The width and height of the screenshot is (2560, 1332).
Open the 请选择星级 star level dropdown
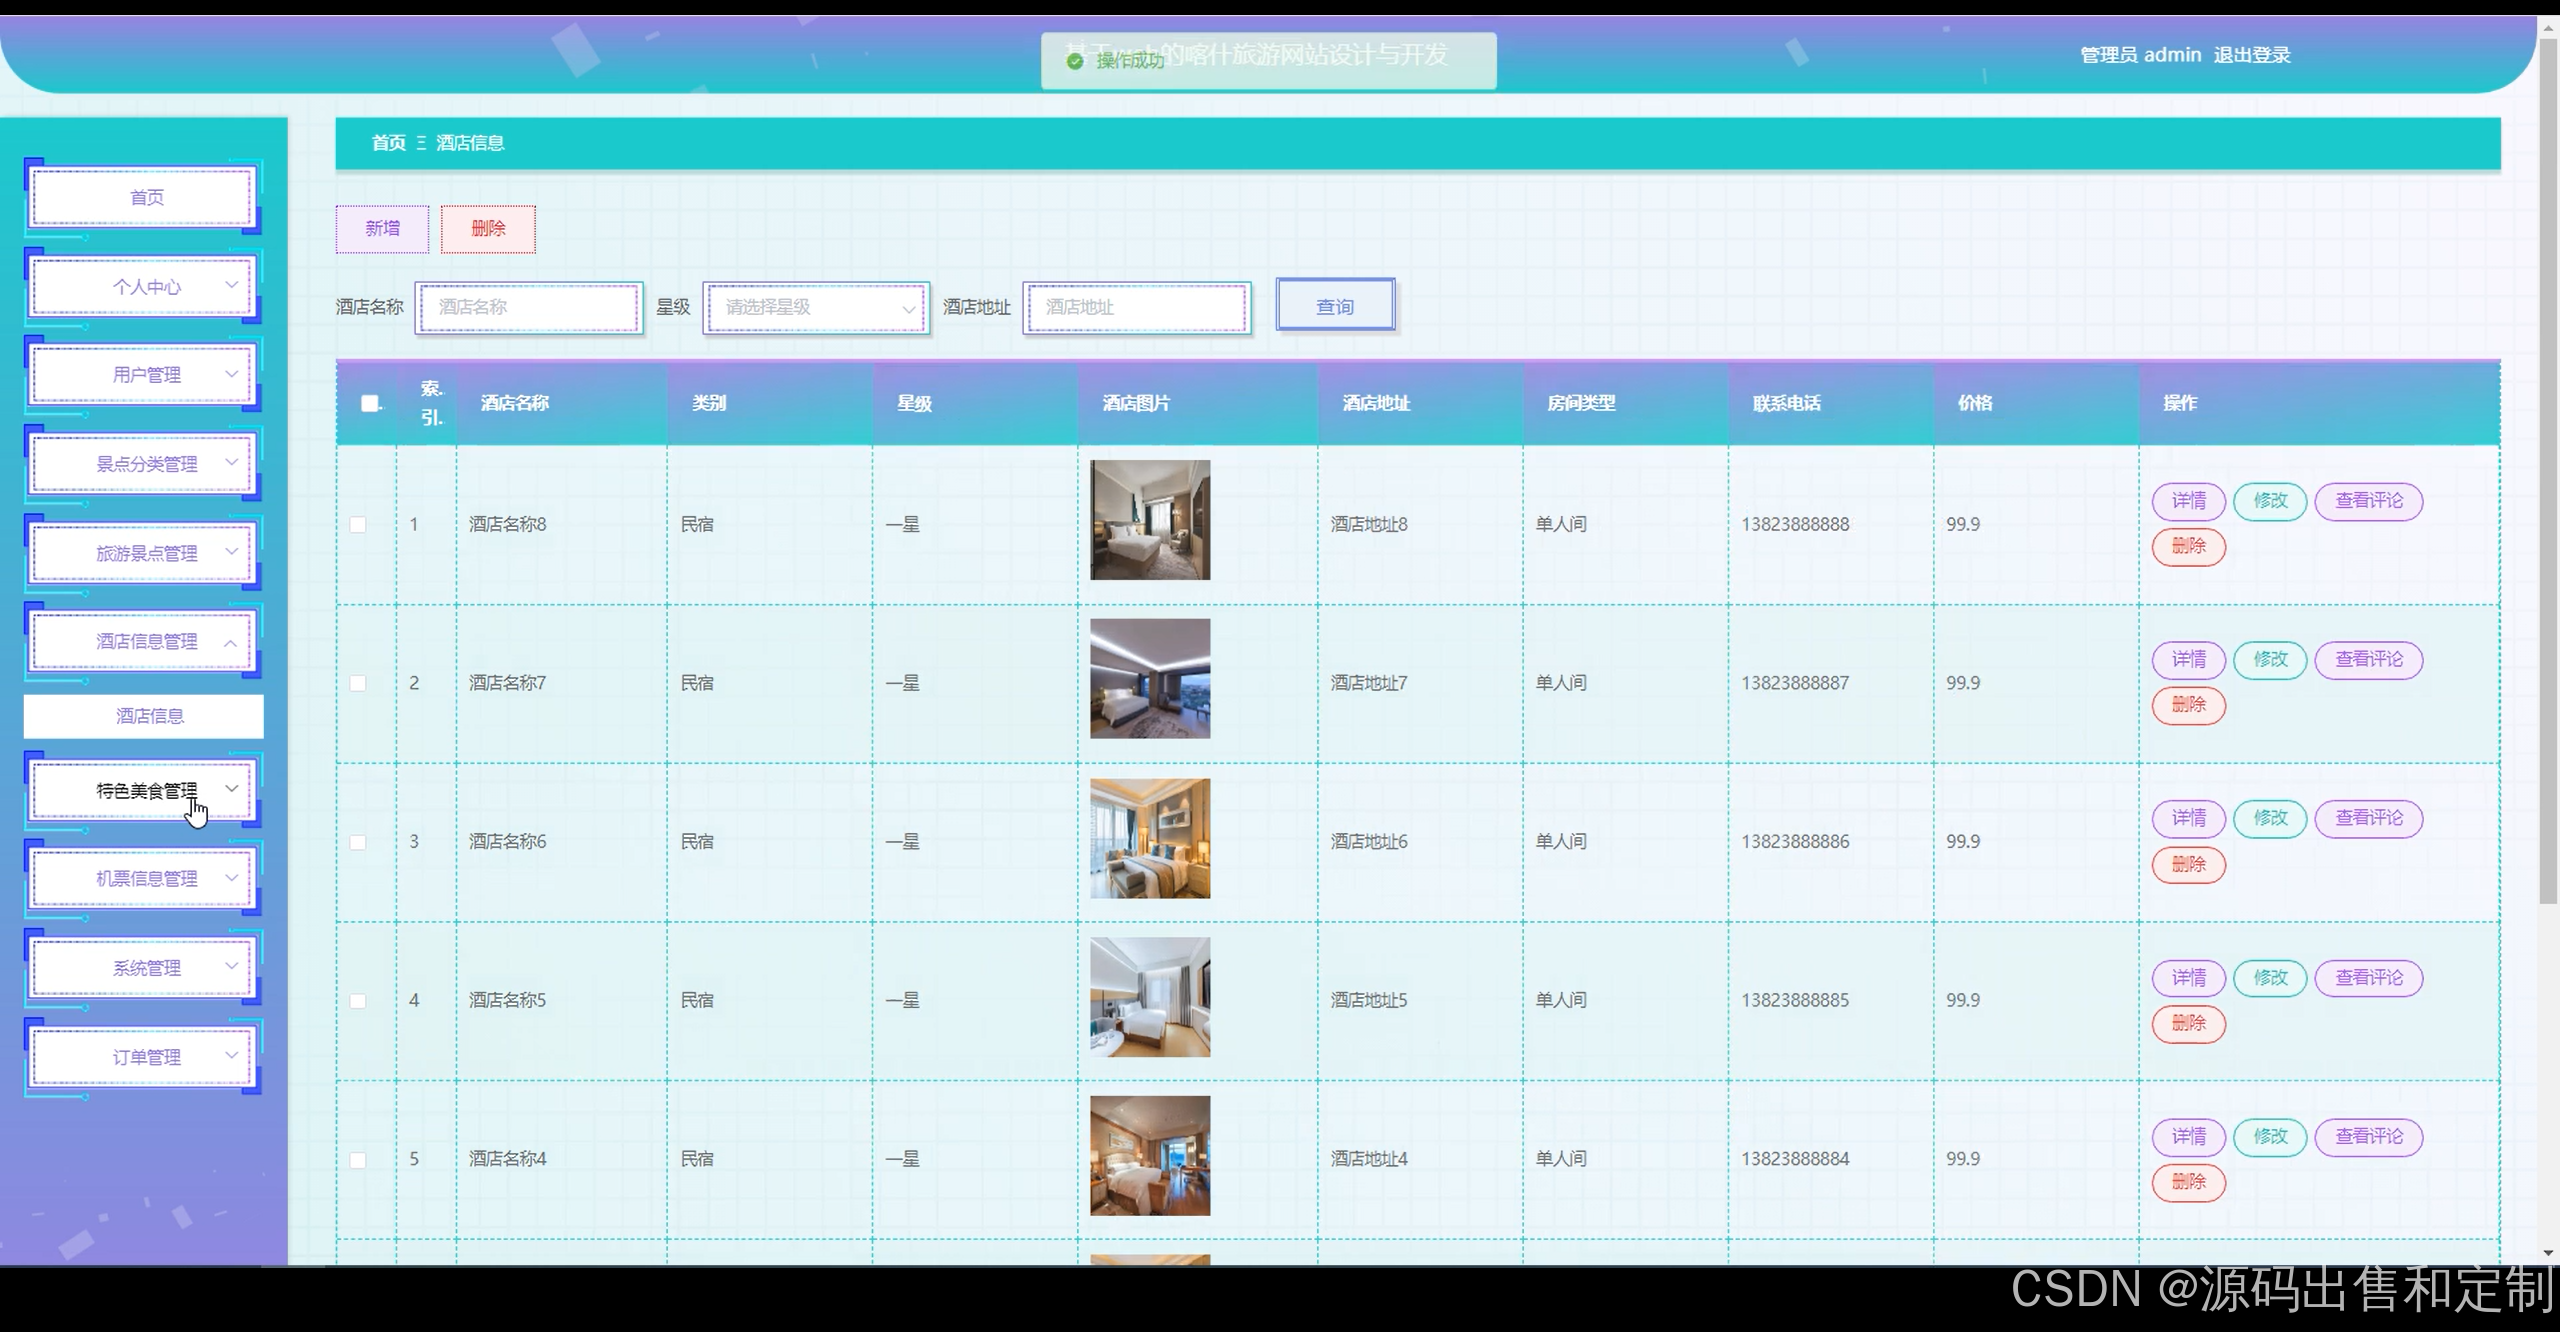816,307
